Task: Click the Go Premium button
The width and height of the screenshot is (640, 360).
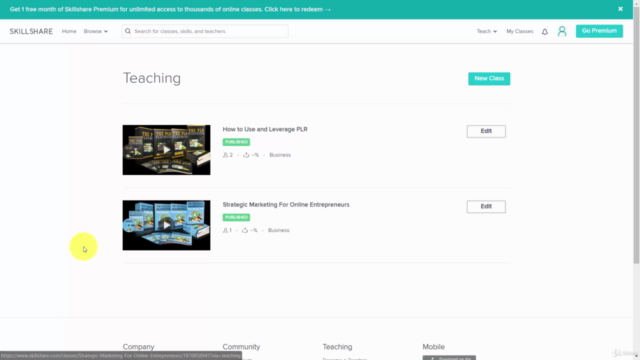Action: pyautogui.click(x=599, y=31)
